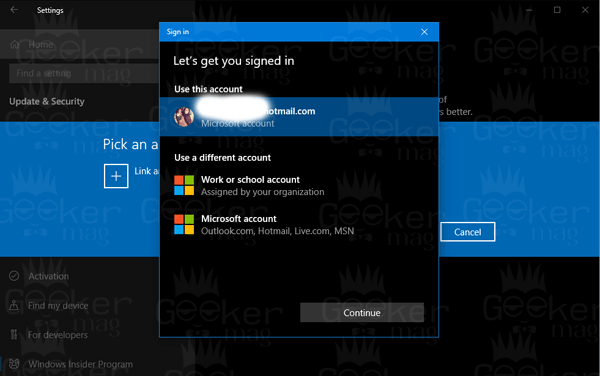Screen dimensions: 600x376
Task: Click the Microsoft account logo icon
Action: point(184,225)
